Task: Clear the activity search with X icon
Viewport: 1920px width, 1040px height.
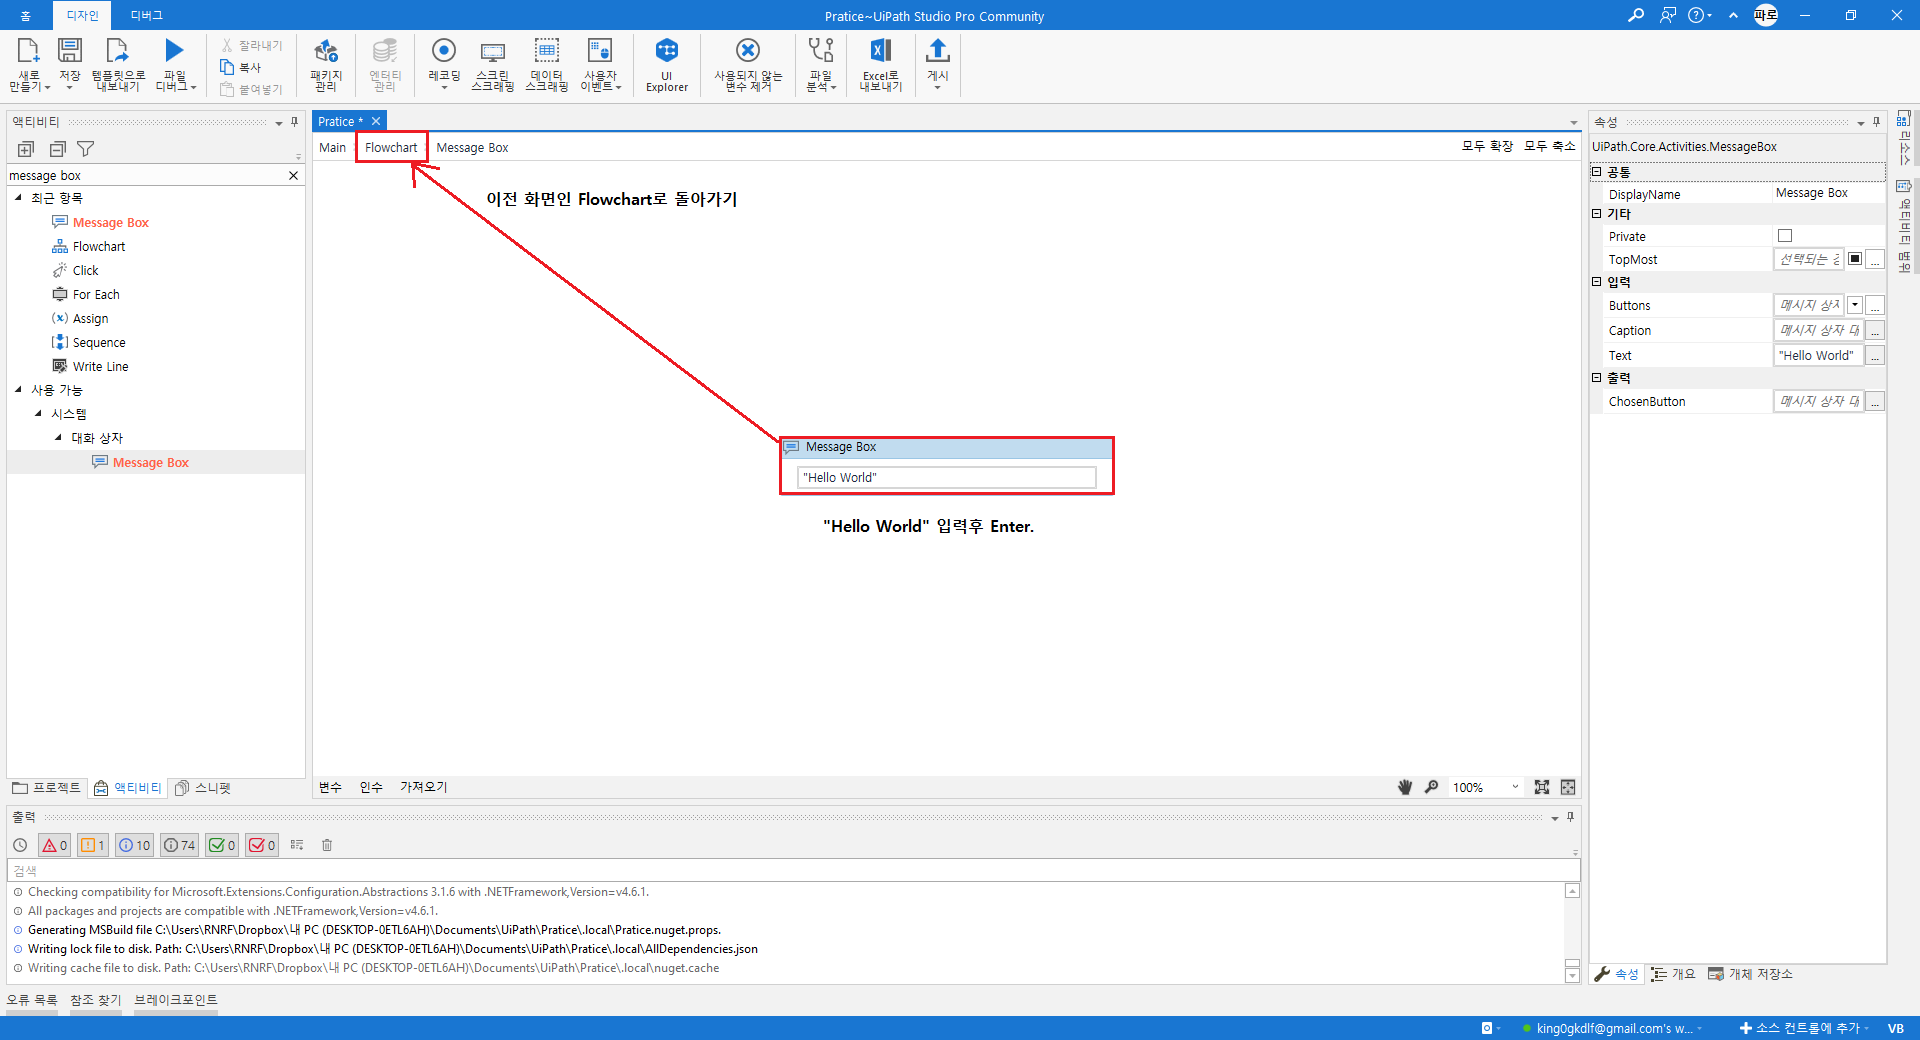Action: pyautogui.click(x=293, y=175)
